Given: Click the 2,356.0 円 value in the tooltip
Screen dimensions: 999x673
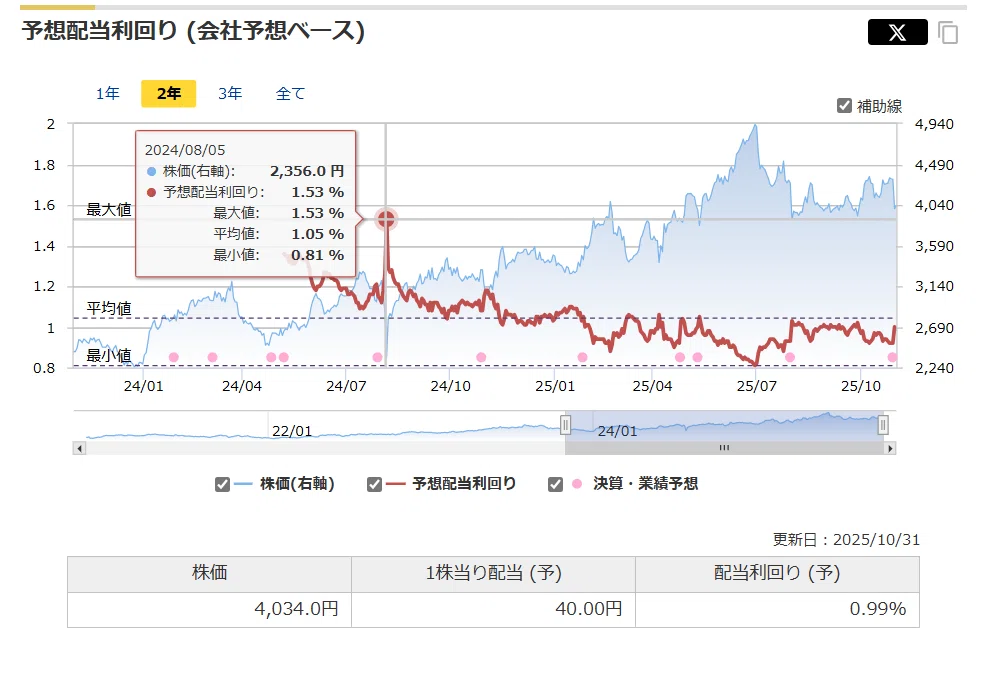Looking at the screenshot, I should [x=307, y=171].
